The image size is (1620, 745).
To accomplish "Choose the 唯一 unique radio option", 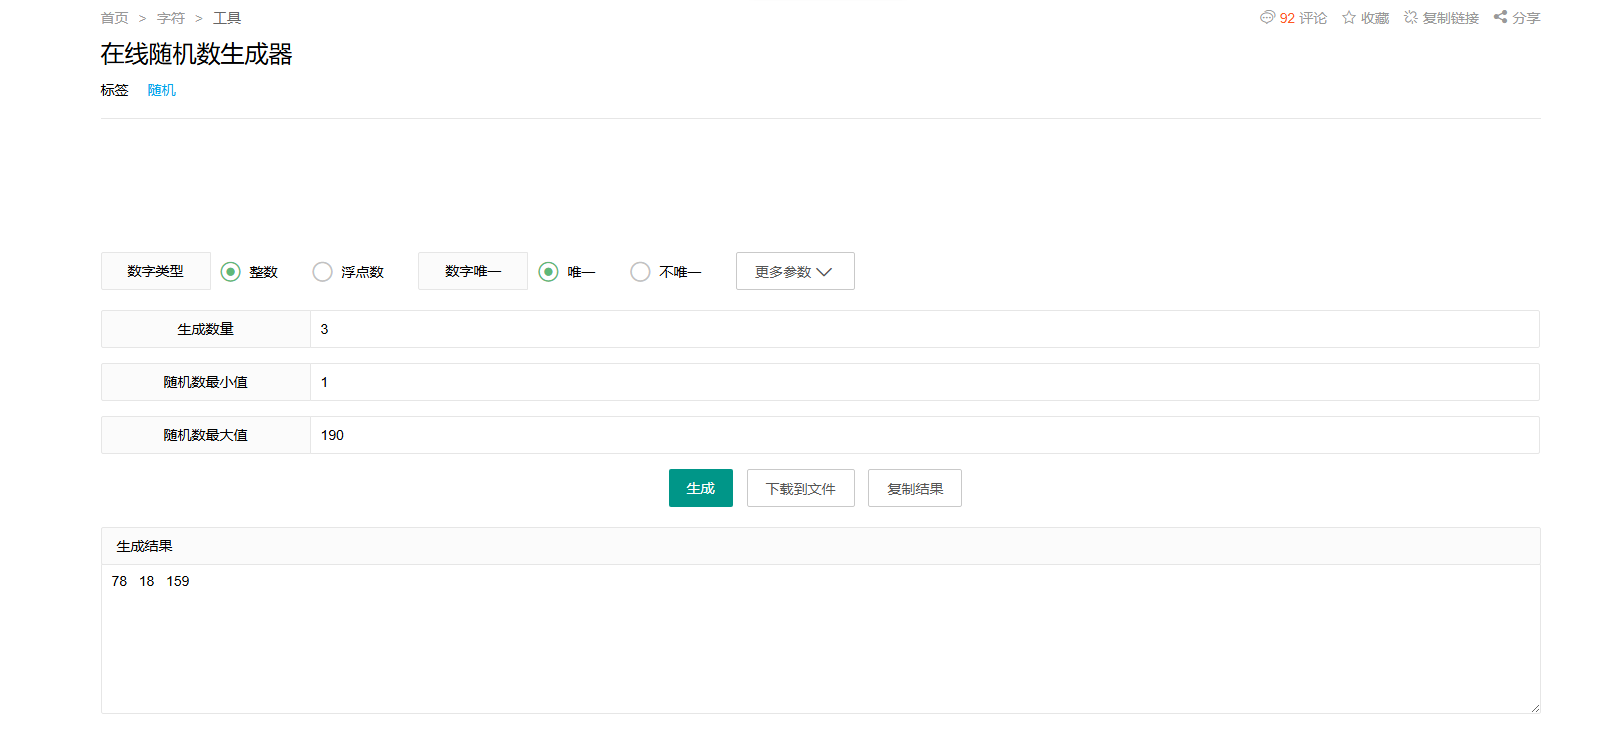I will tap(548, 272).
